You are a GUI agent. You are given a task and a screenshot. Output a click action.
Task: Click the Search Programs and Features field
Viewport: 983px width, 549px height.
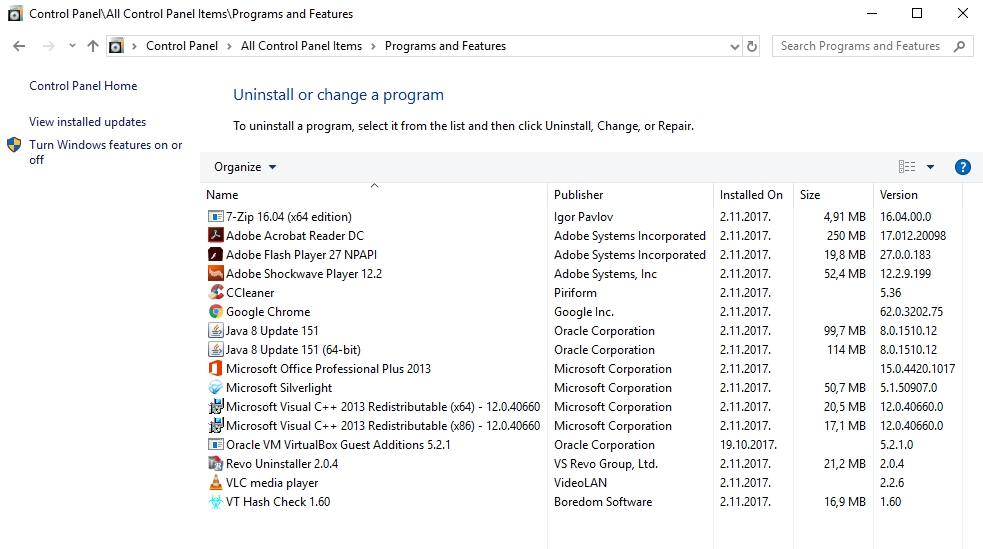tap(860, 46)
